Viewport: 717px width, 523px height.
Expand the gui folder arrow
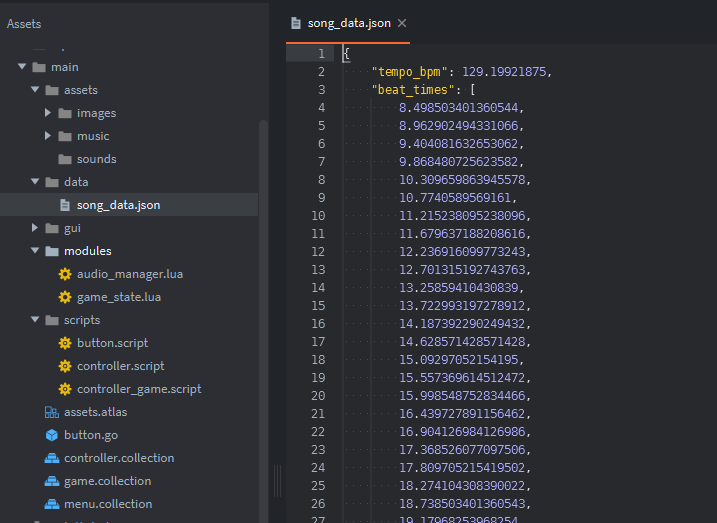35,228
